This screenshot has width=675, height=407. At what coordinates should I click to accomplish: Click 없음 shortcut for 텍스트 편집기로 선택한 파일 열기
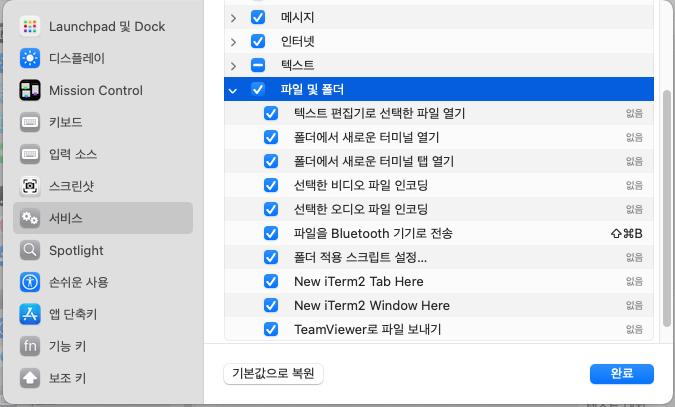coord(634,113)
